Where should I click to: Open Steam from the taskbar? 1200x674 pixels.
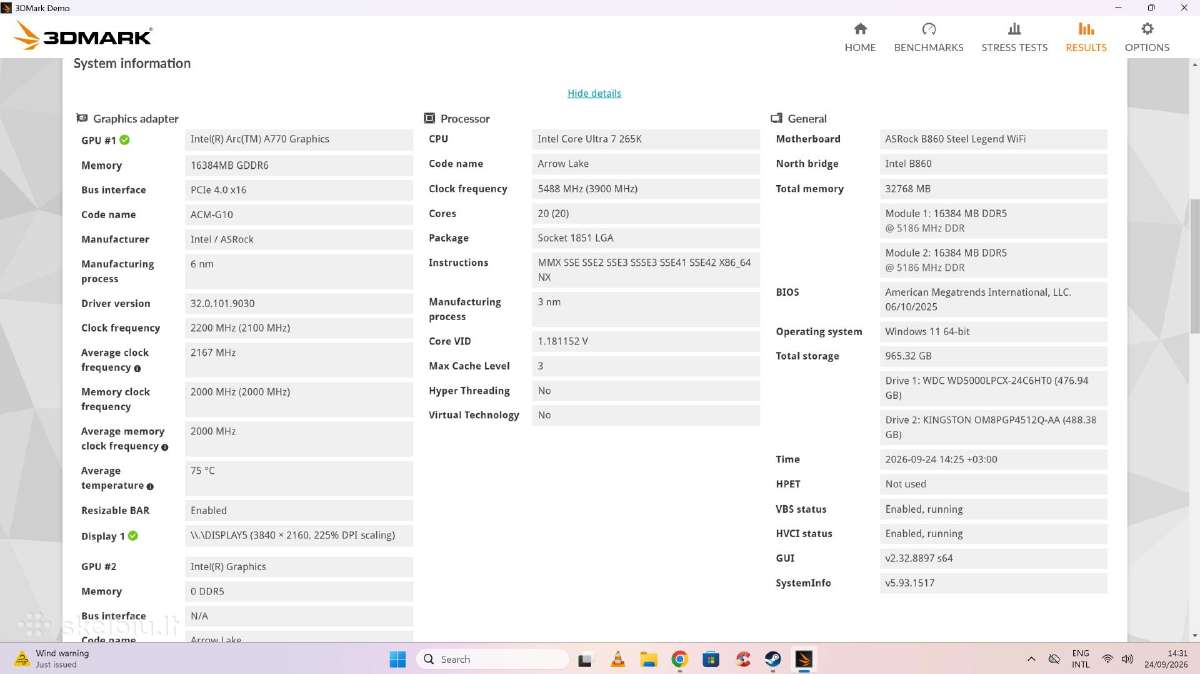773,659
